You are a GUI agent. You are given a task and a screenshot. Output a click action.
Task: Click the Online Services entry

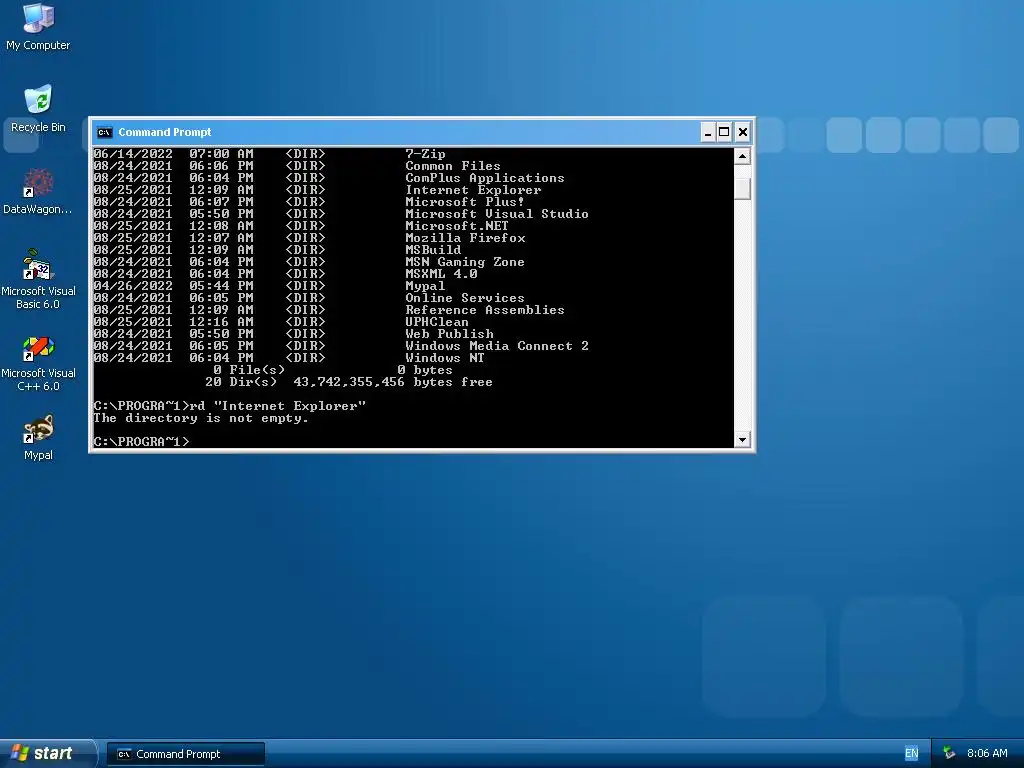(464, 298)
